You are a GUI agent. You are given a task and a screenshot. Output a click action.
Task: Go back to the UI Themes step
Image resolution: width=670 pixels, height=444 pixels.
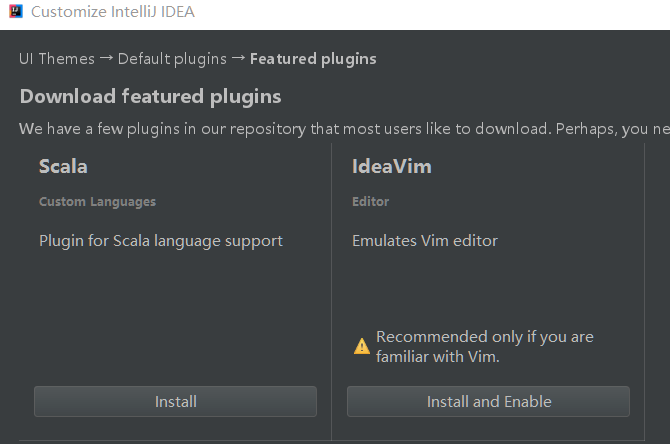point(56,59)
